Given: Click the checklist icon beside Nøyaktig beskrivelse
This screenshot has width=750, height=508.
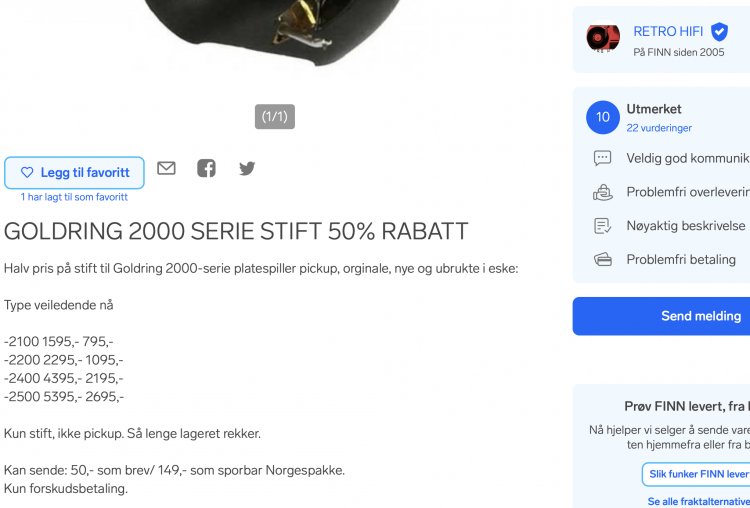Looking at the screenshot, I should pos(603,226).
